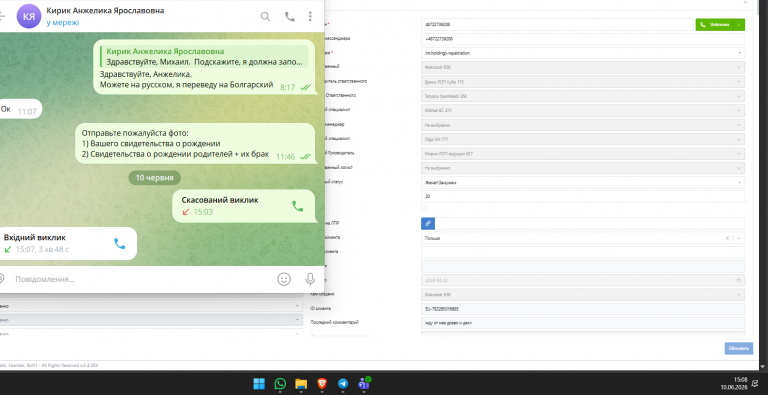
Task: Open Microsoft Teams from the taskbar
Action: (x=364, y=383)
